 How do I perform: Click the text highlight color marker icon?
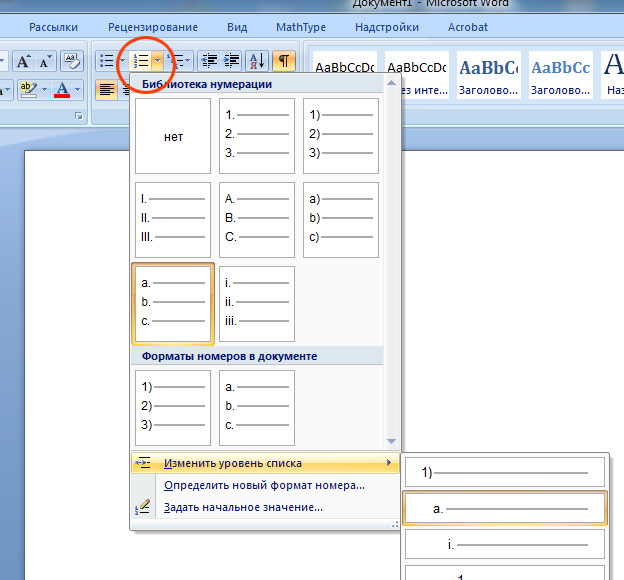[x=28, y=90]
